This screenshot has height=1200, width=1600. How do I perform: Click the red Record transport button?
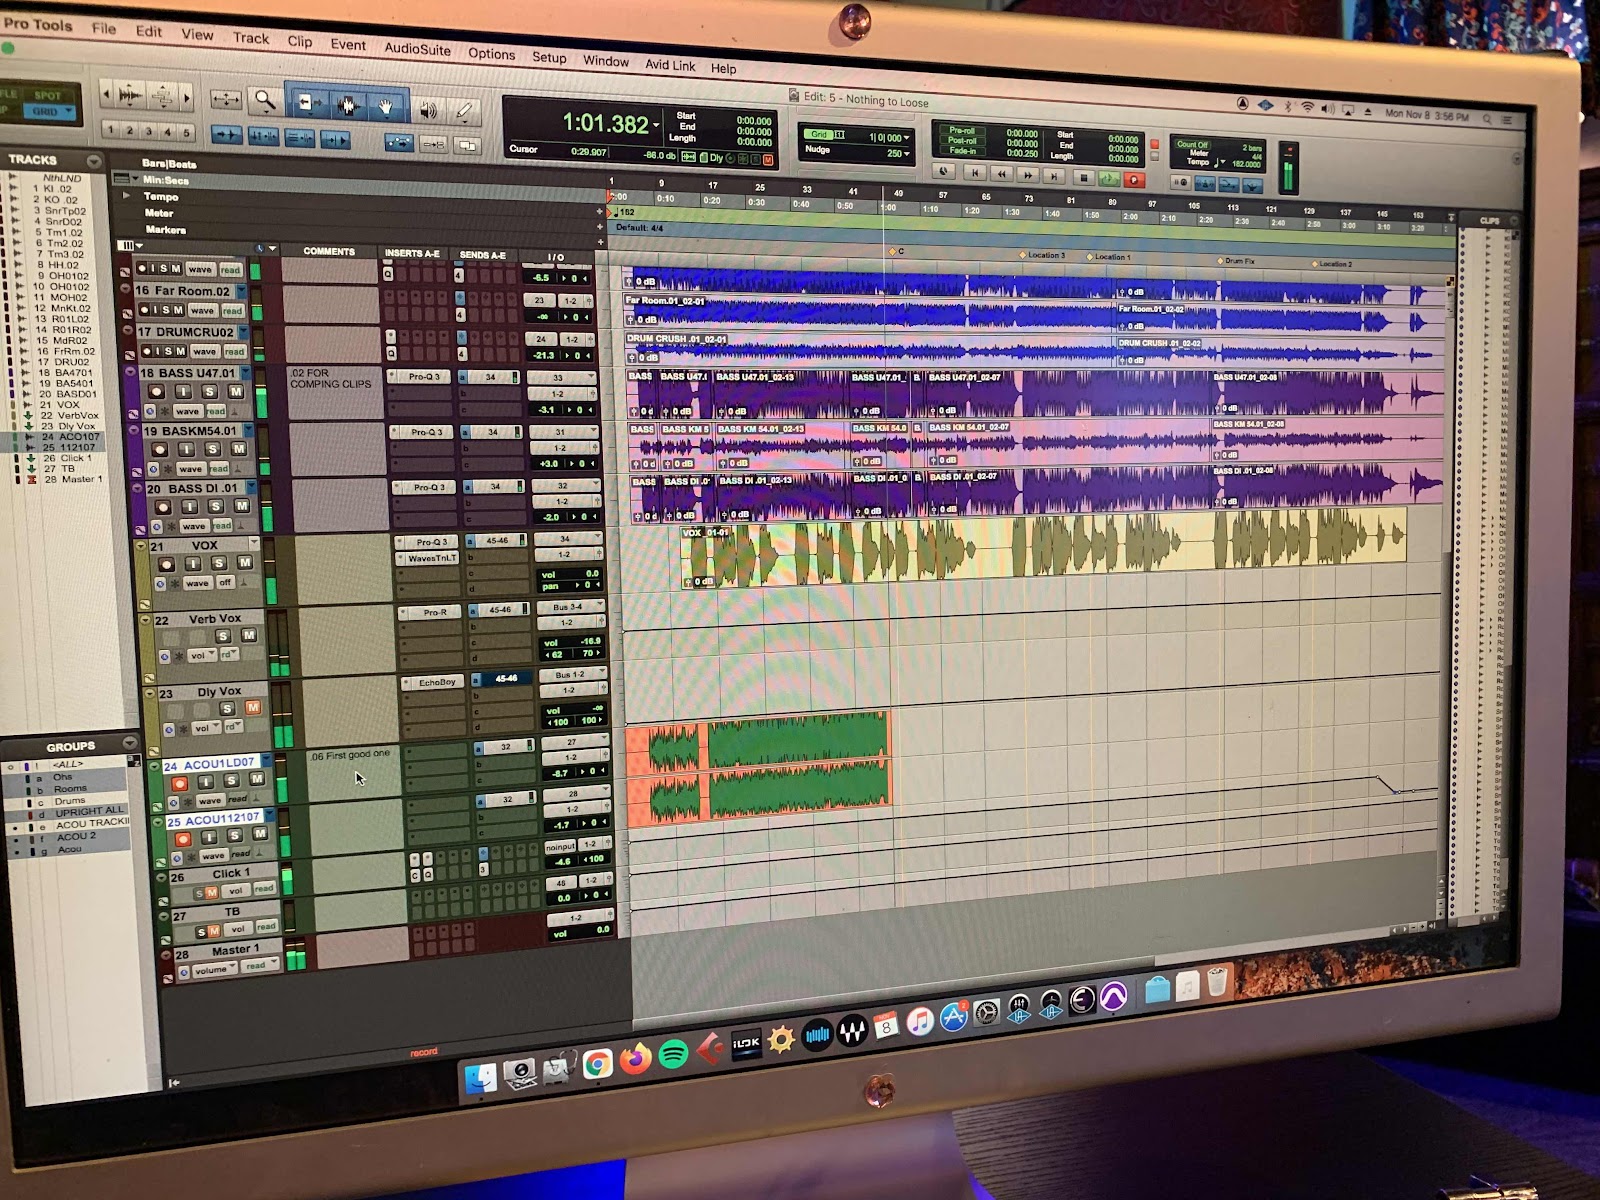click(x=1133, y=180)
